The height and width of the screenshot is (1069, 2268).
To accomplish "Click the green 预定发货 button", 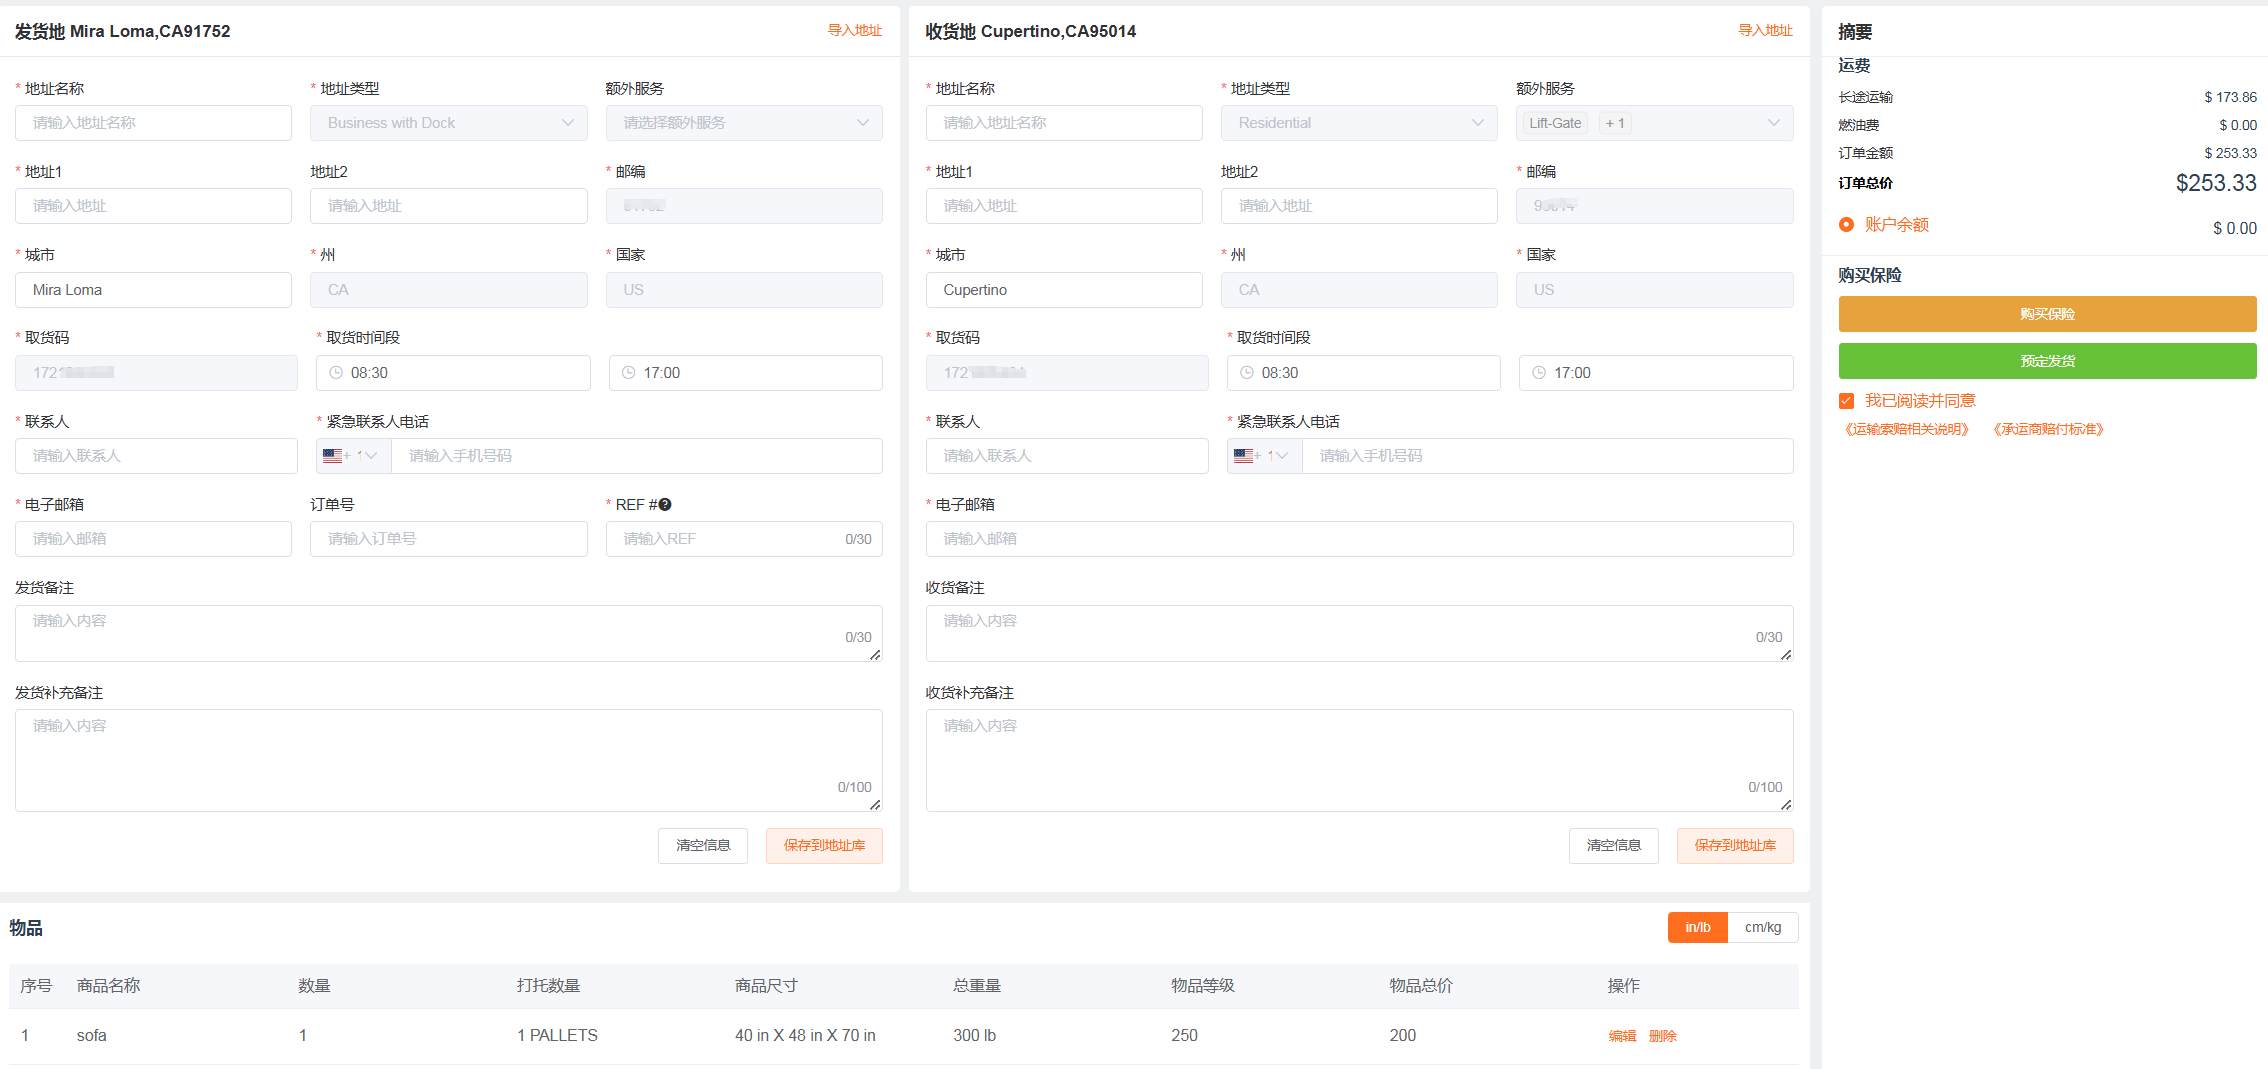I will click(x=2047, y=361).
